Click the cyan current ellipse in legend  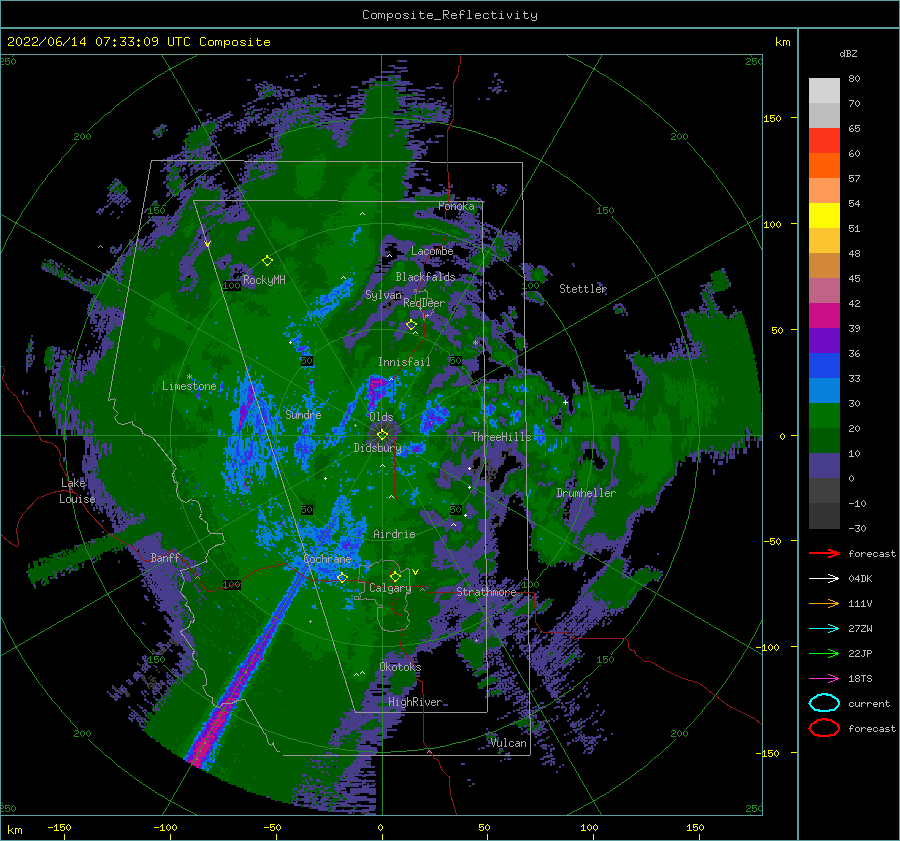pos(824,703)
